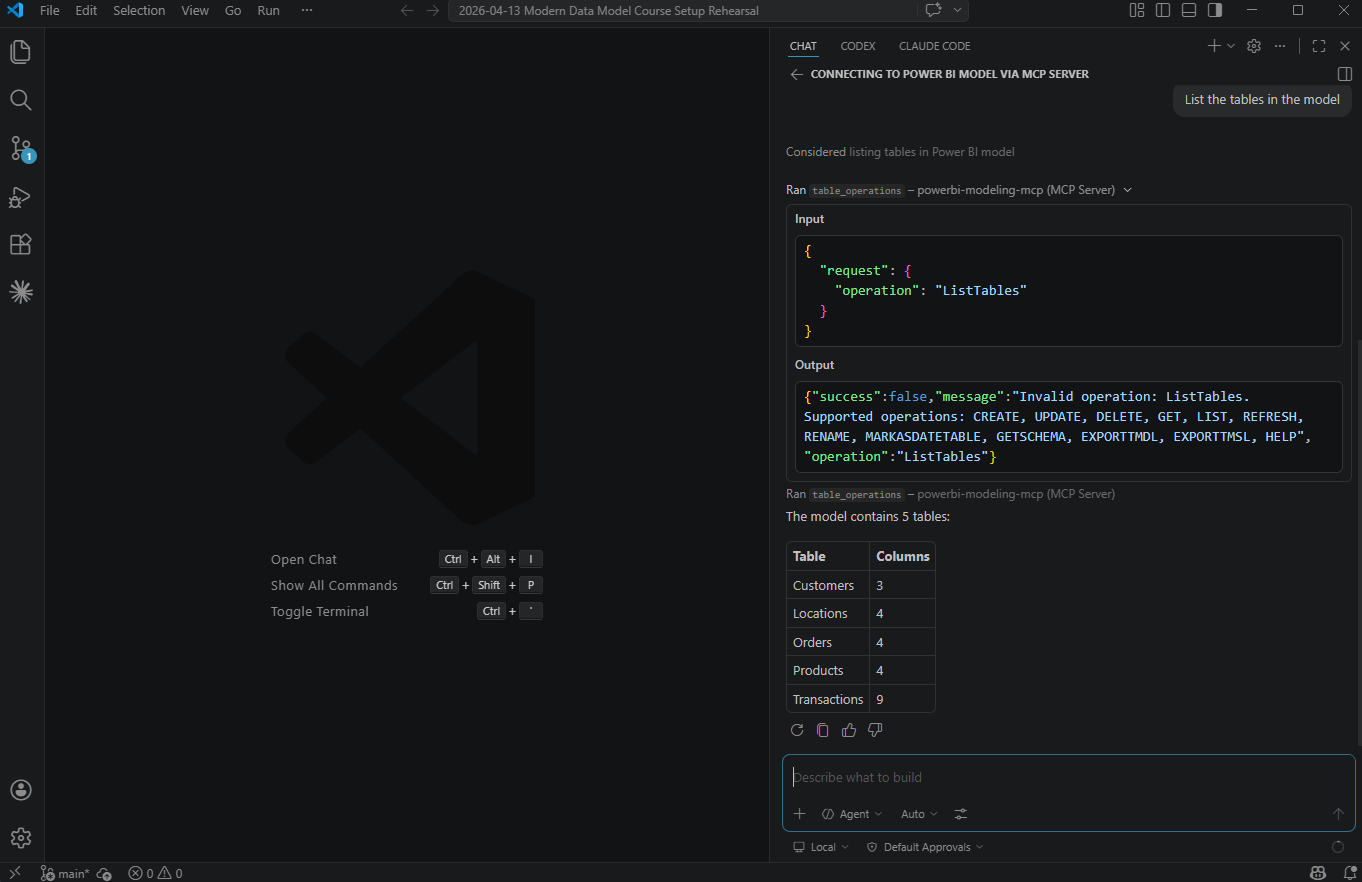
Task: Expand the Default Approvals dropdown
Action: (924, 846)
